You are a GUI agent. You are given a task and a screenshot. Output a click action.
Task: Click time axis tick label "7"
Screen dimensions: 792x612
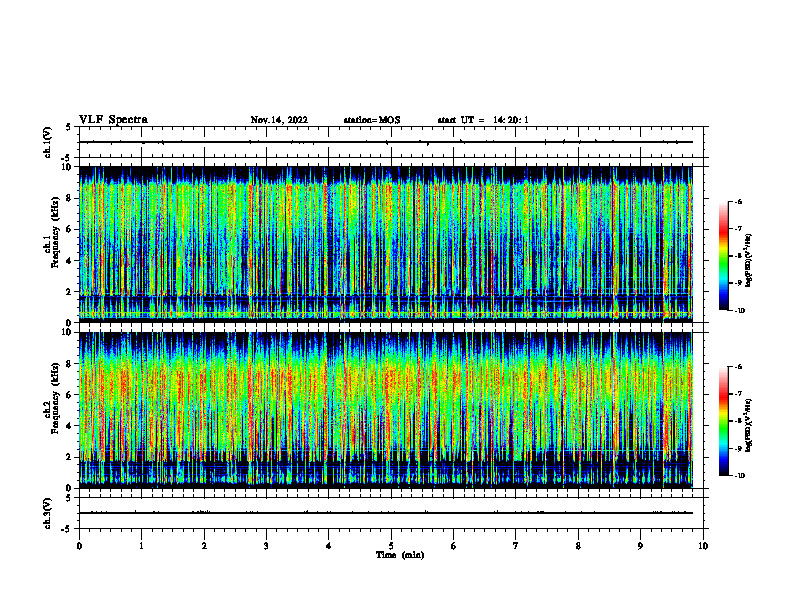click(516, 546)
